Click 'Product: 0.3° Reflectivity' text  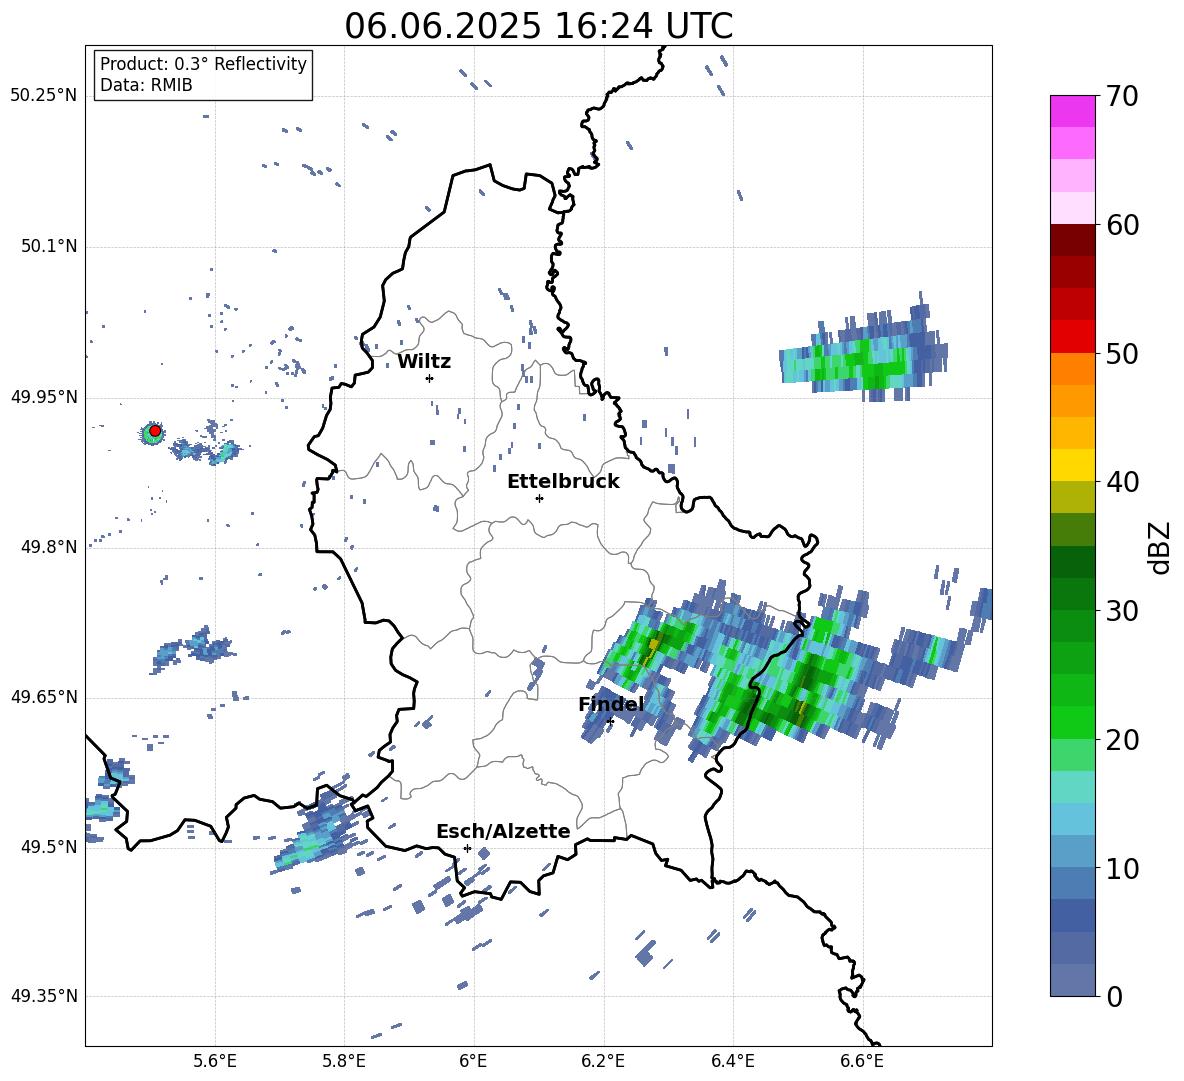click(x=203, y=63)
